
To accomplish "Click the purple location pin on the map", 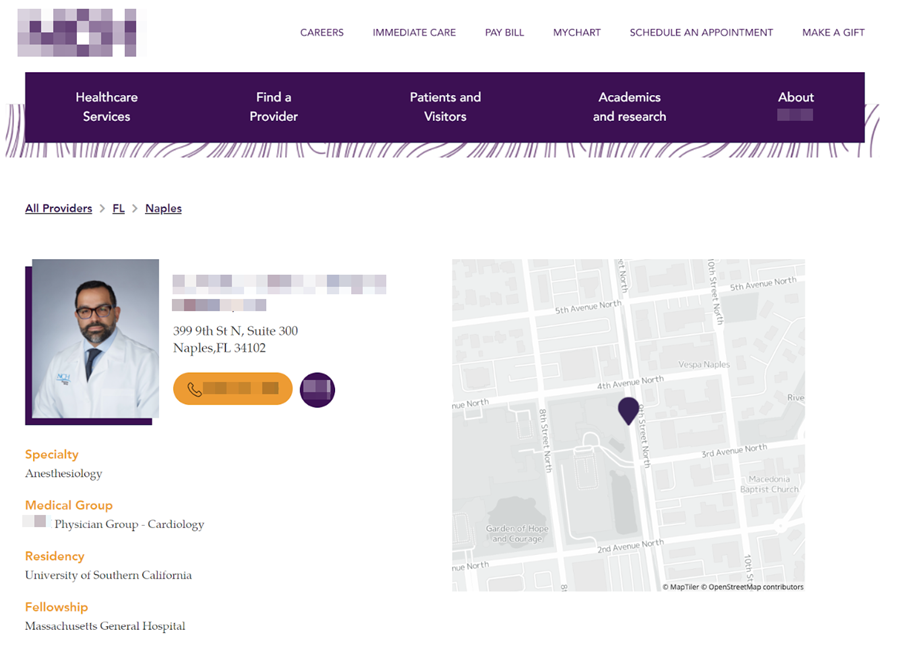I will [x=628, y=410].
